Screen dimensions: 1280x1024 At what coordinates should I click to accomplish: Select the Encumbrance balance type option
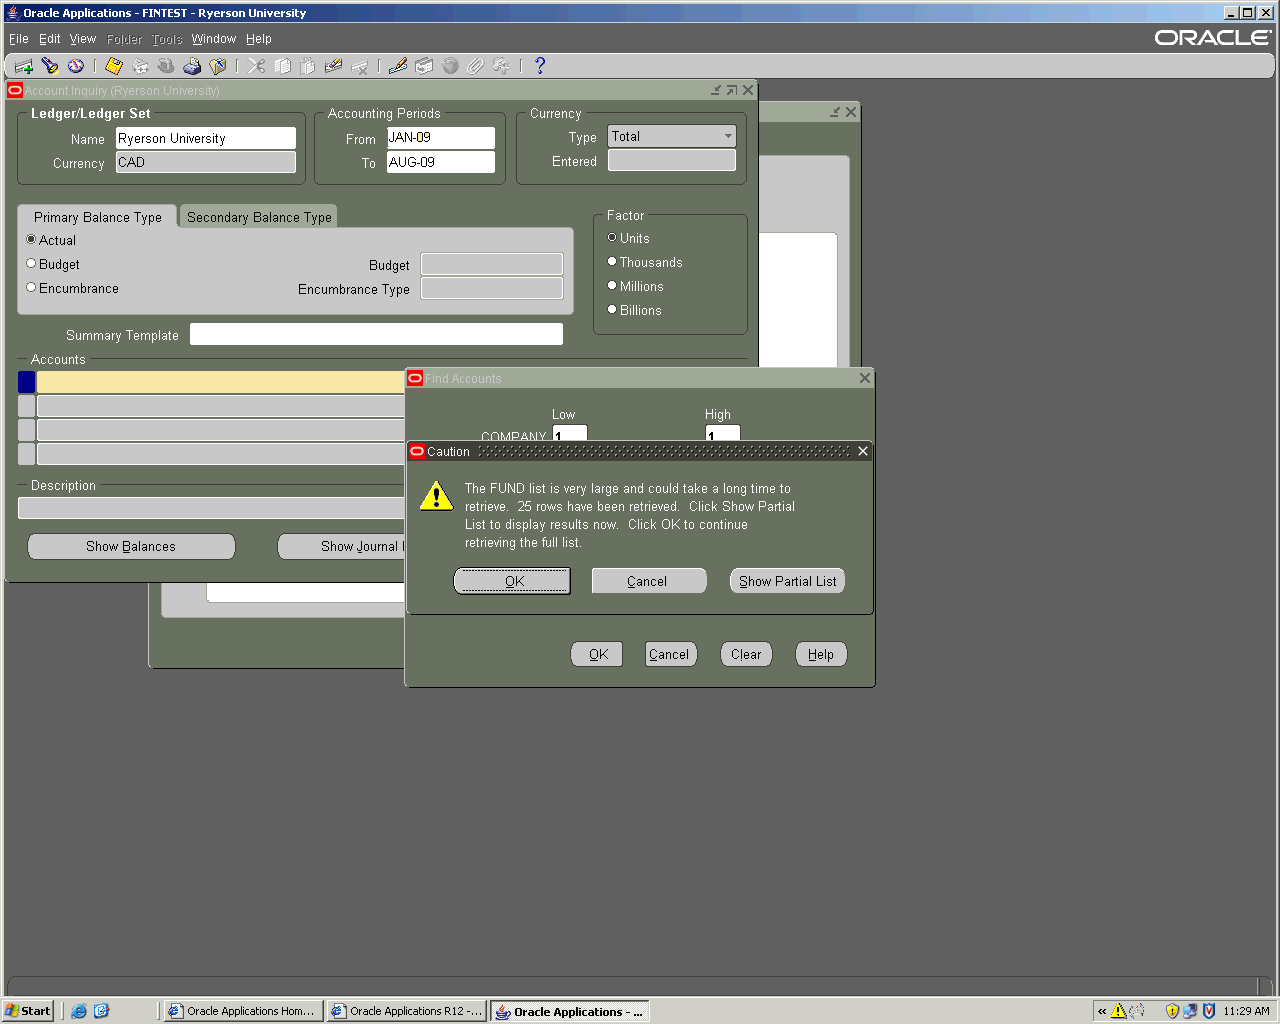[31, 288]
